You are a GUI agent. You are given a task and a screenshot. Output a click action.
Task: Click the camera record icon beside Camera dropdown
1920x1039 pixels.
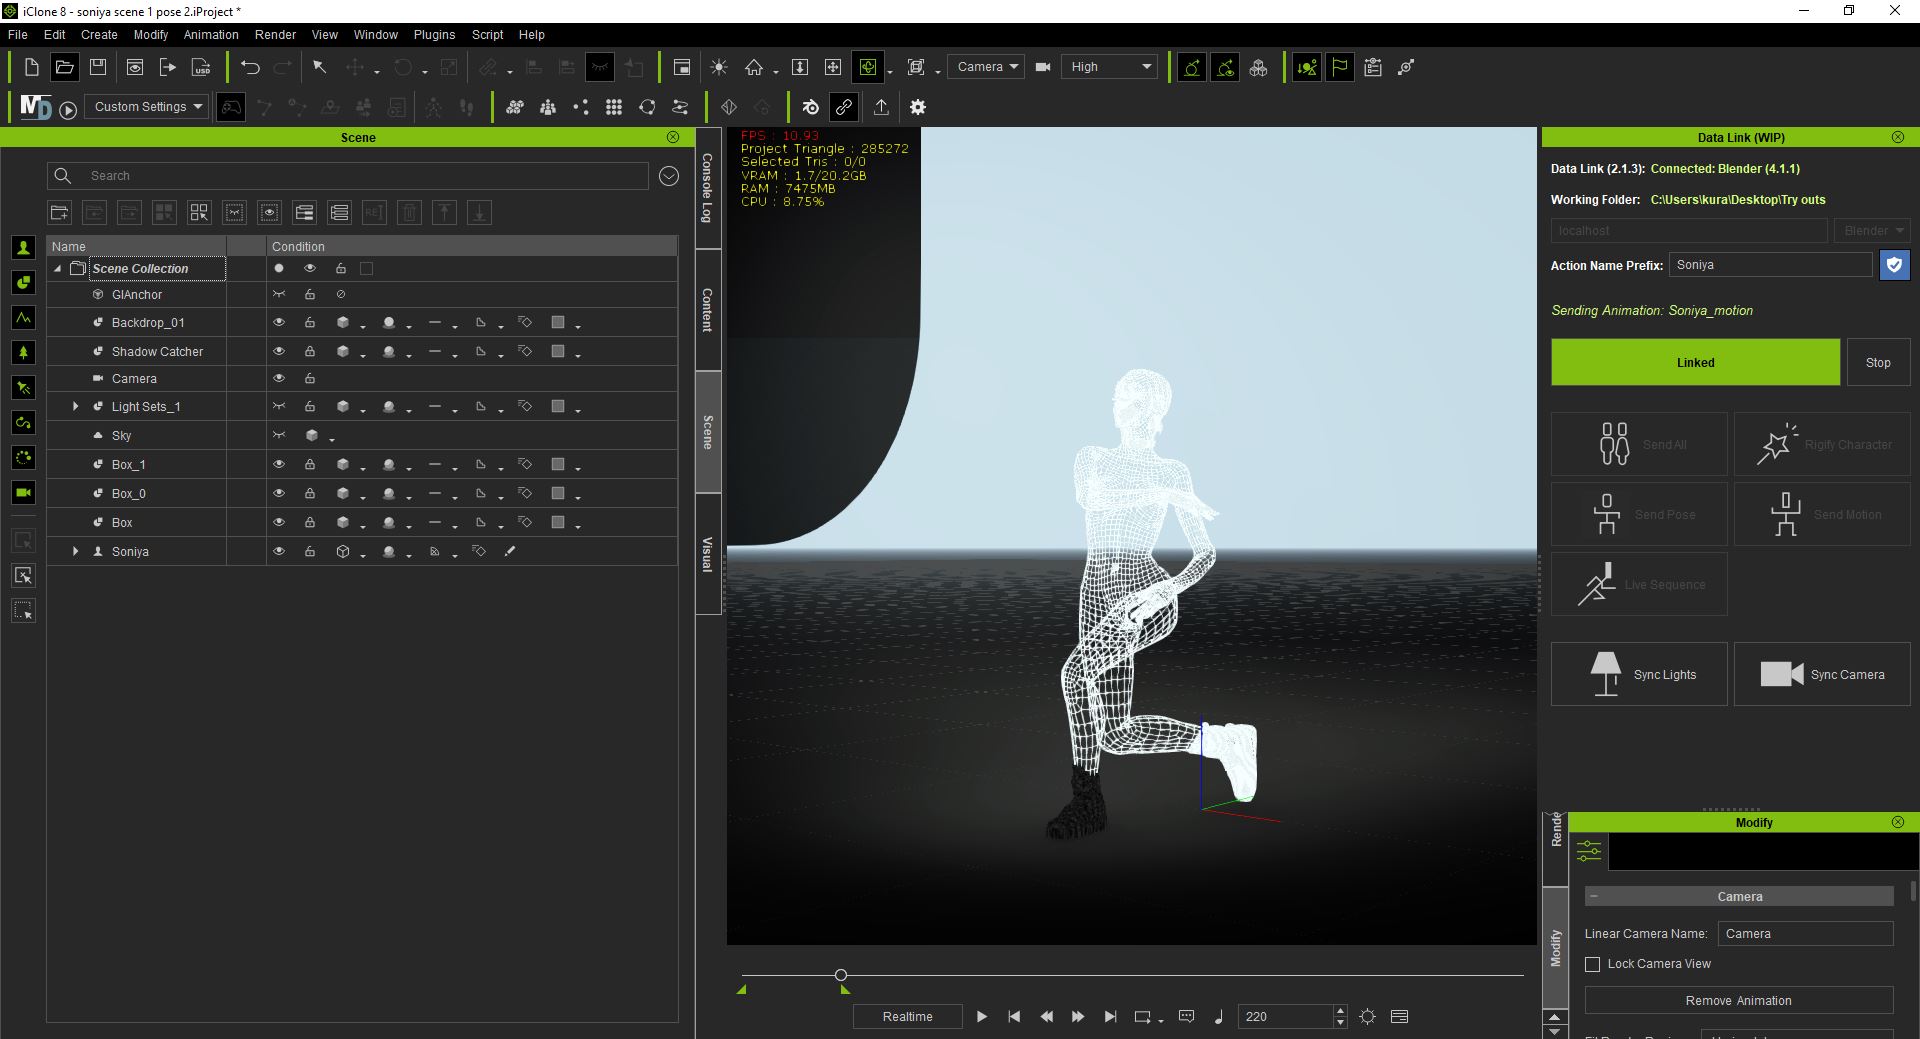pos(1043,67)
